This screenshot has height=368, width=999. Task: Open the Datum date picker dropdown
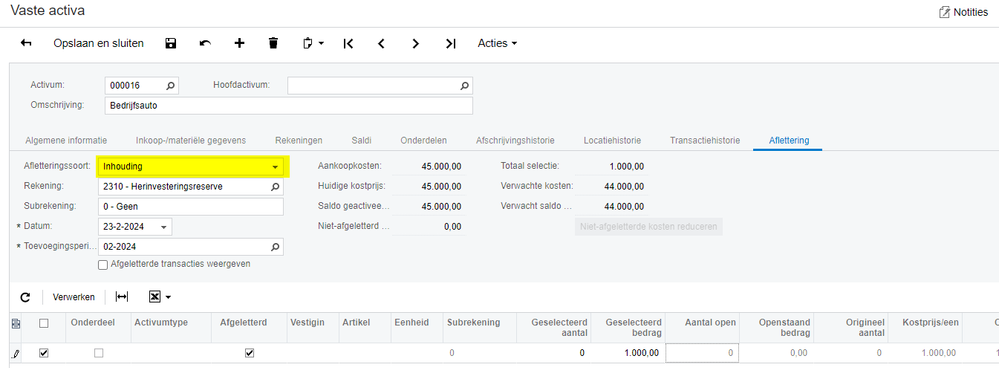164,227
